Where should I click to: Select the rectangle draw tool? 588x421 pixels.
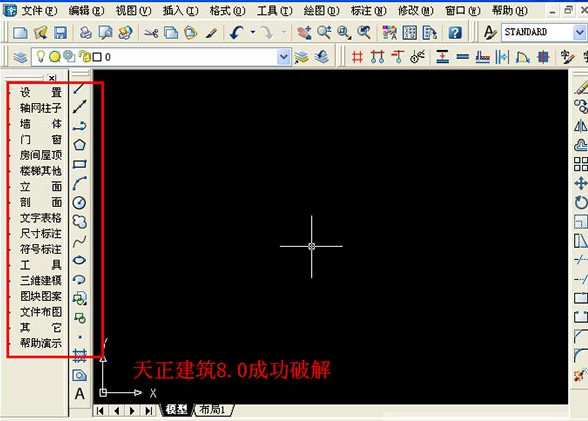79,164
